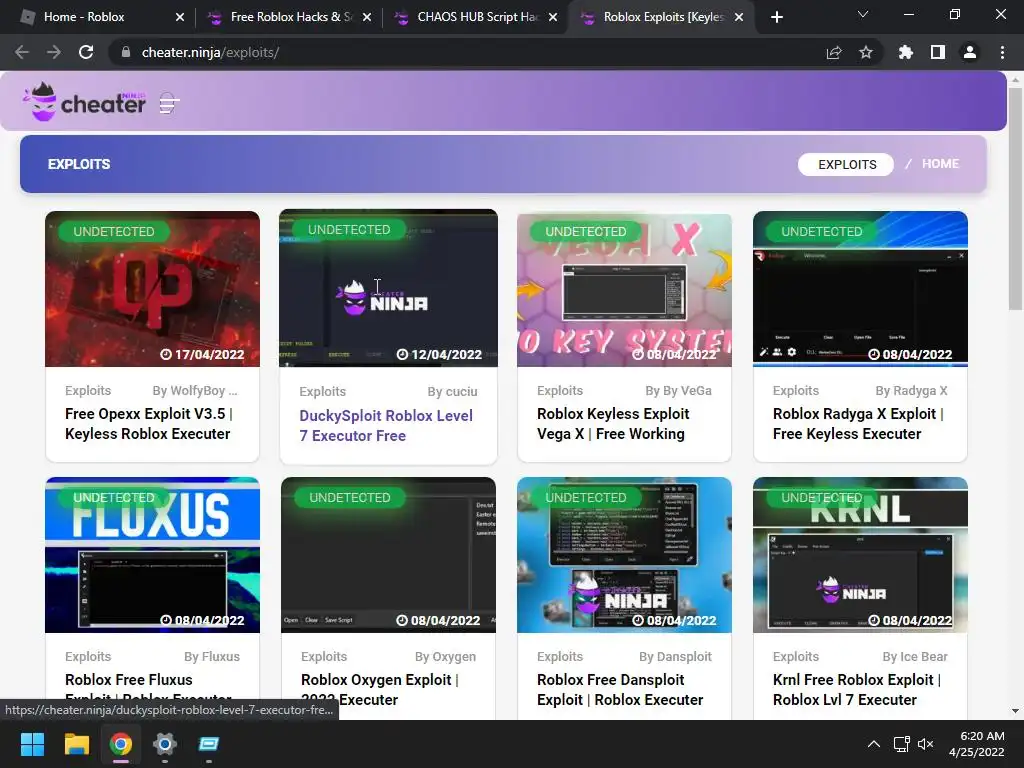Viewport: 1024px width, 768px height.
Task: Click the address bar URL
Action: point(210,52)
